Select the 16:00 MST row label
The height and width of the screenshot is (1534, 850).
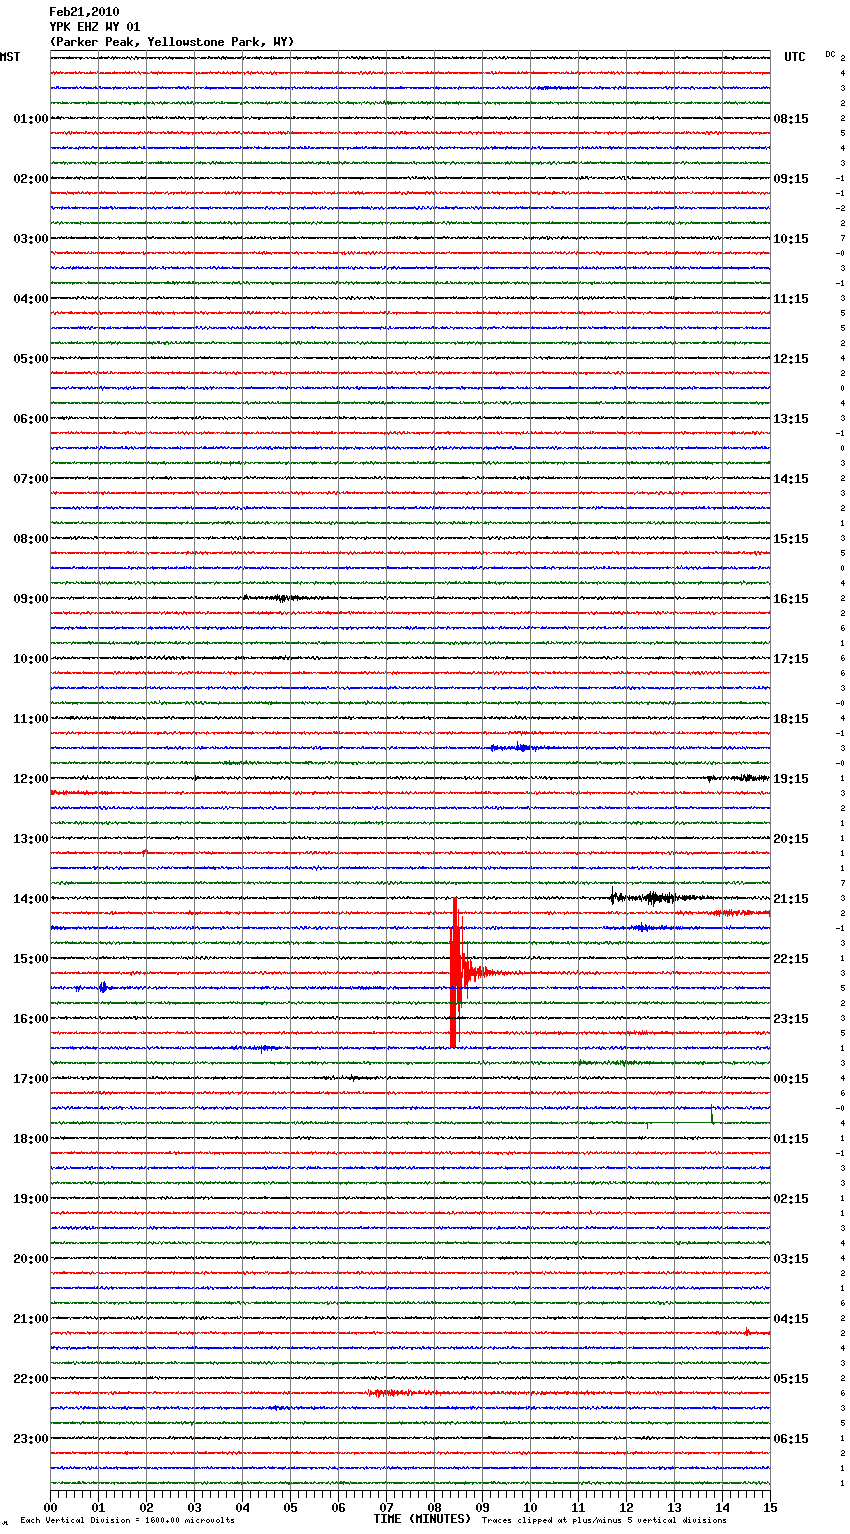30,1019
